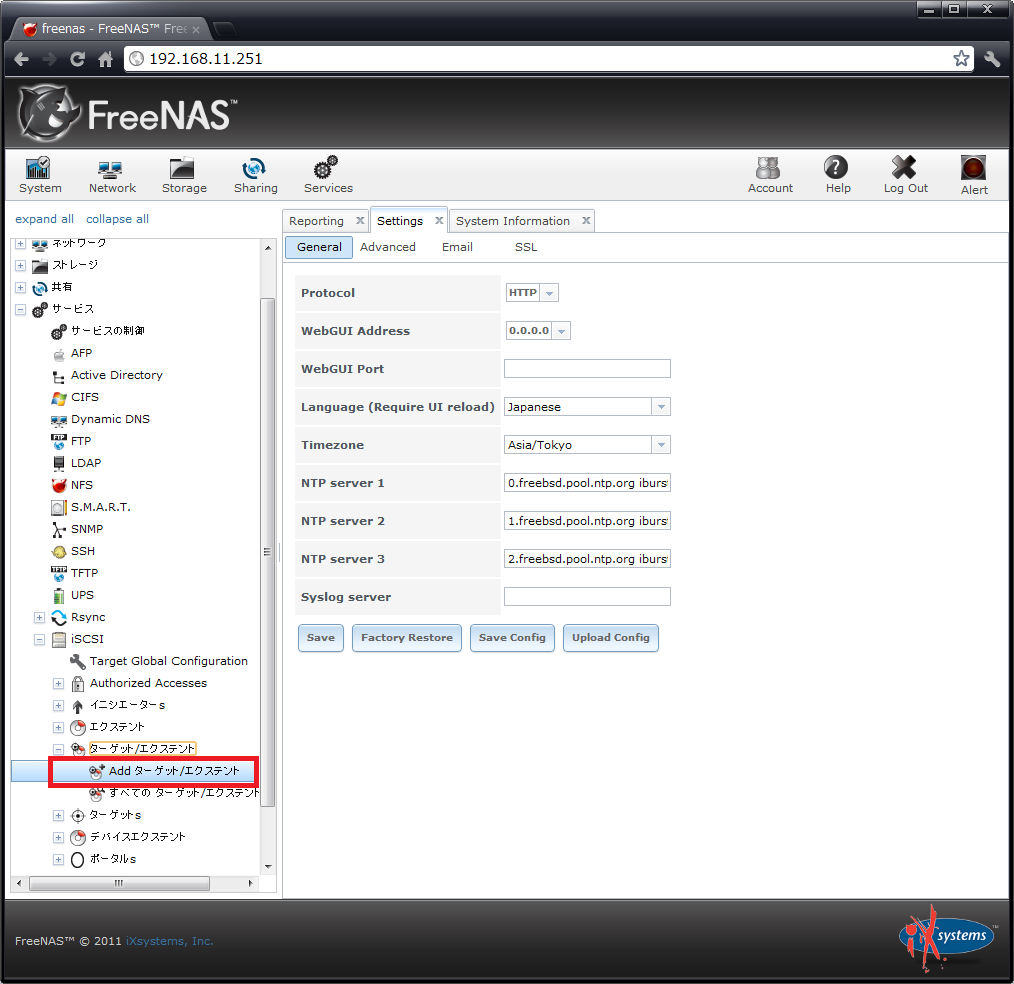Expand the Authorized Accesses node
This screenshot has height=984, width=1014.
(58, 683)
